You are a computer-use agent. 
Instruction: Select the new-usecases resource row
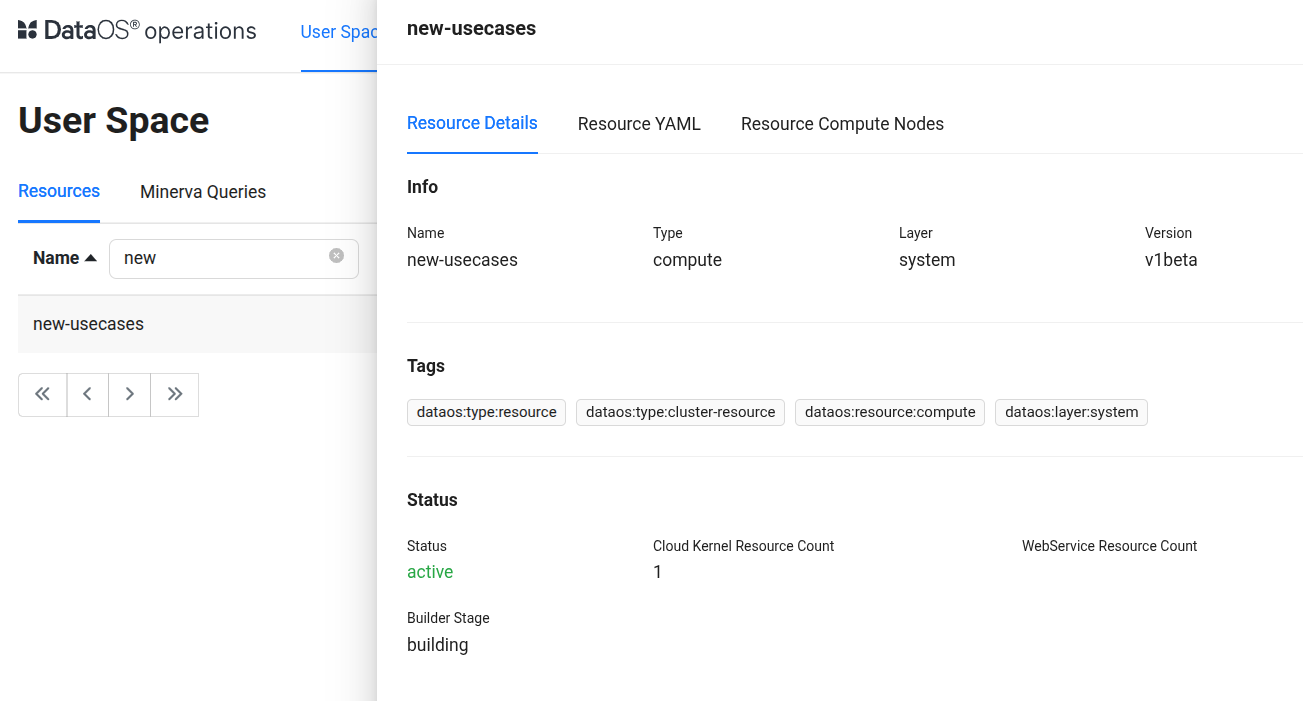pos(88,324)
